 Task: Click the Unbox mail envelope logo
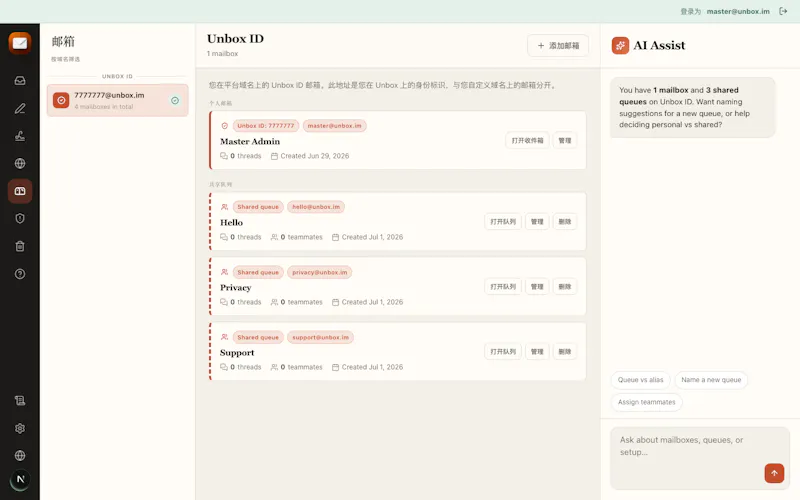click(20, 43)
